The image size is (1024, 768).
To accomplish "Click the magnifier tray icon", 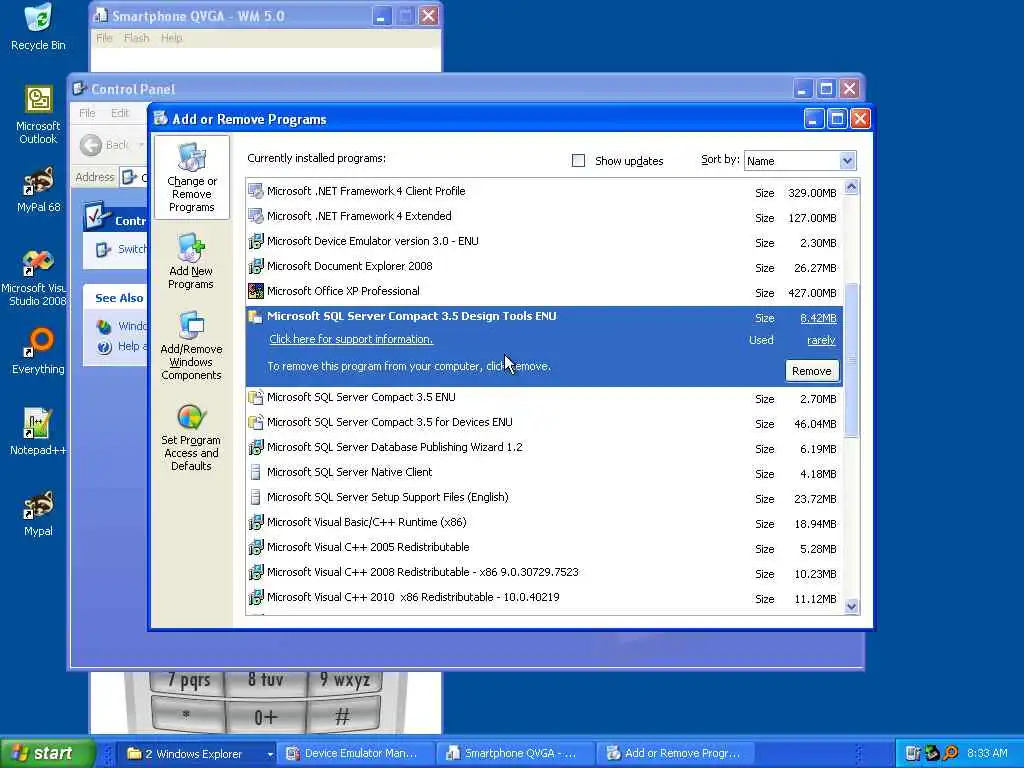I will coord(951,753).
